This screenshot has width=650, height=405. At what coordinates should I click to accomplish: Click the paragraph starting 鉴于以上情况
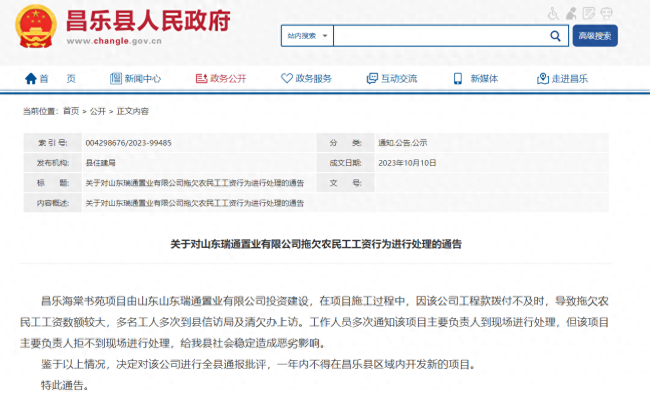point(258,364)
